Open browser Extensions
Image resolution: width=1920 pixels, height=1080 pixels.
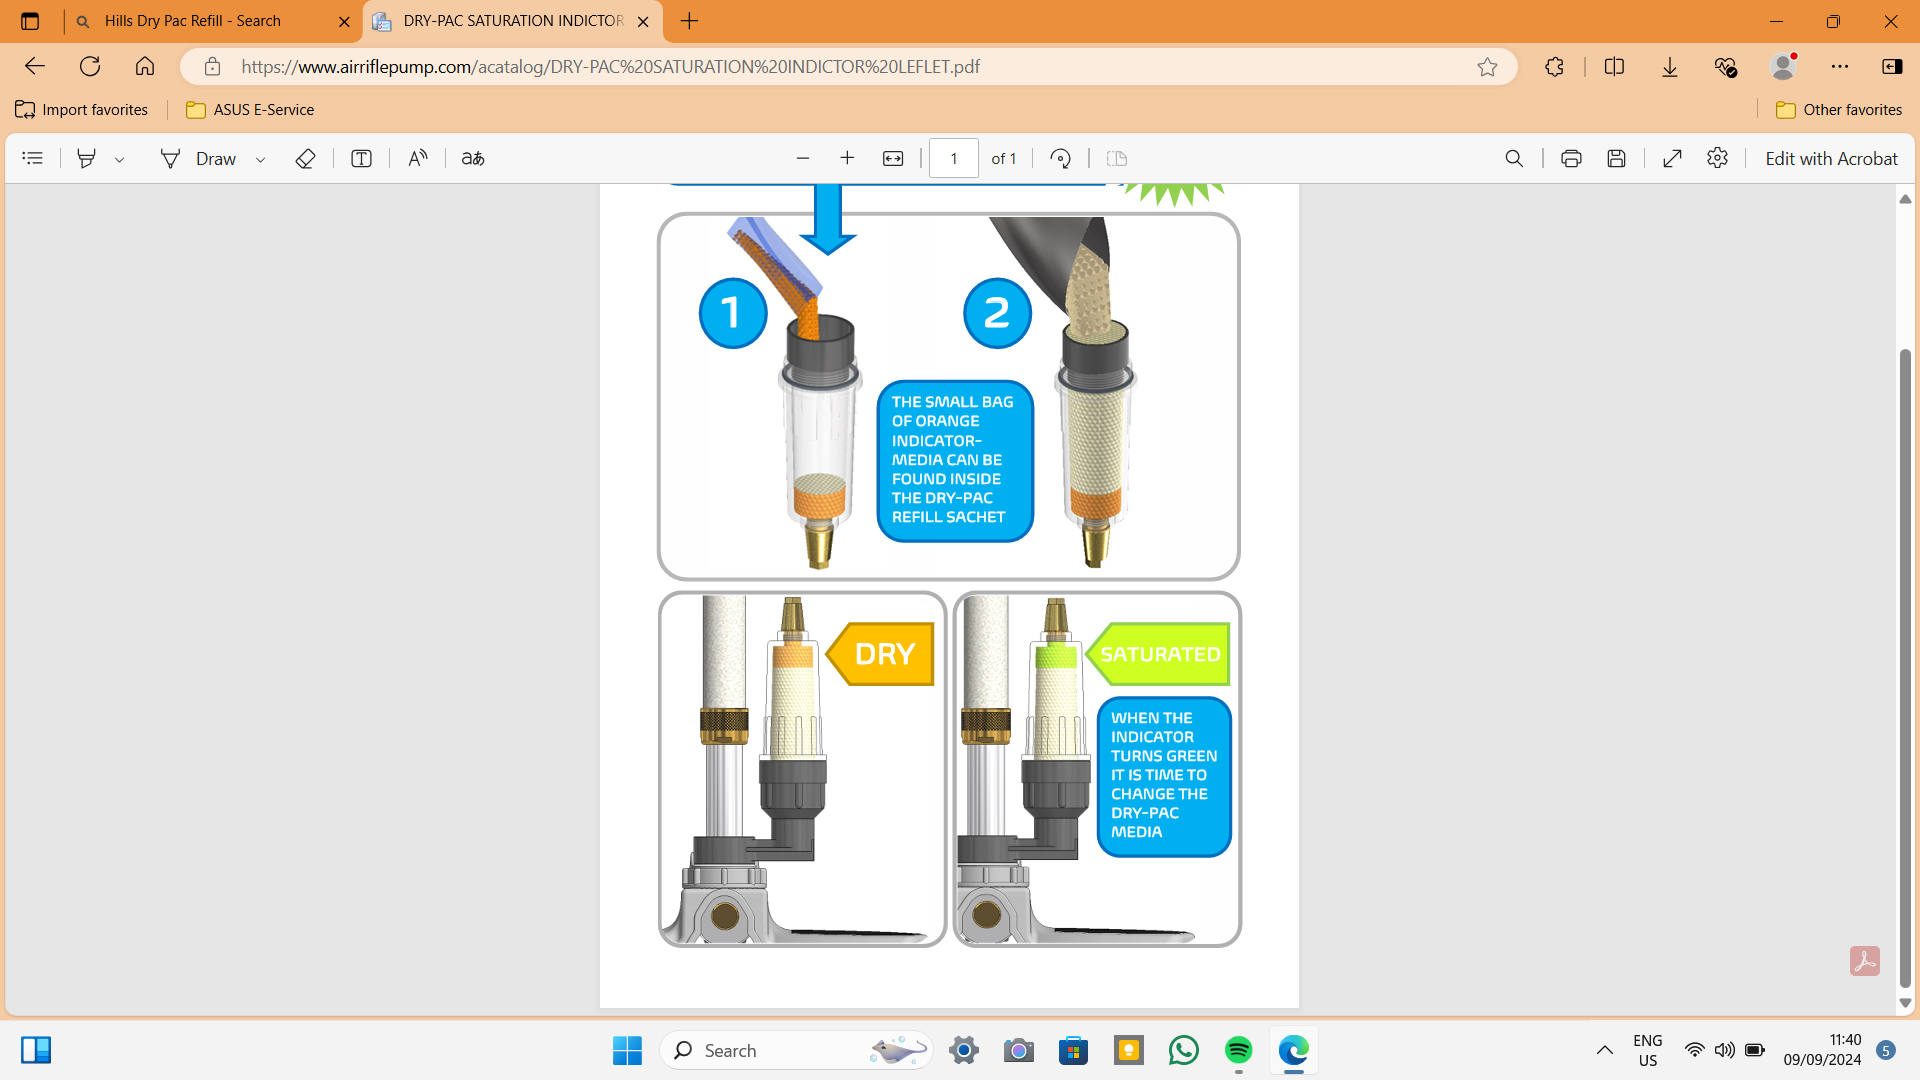[1554, 67]
